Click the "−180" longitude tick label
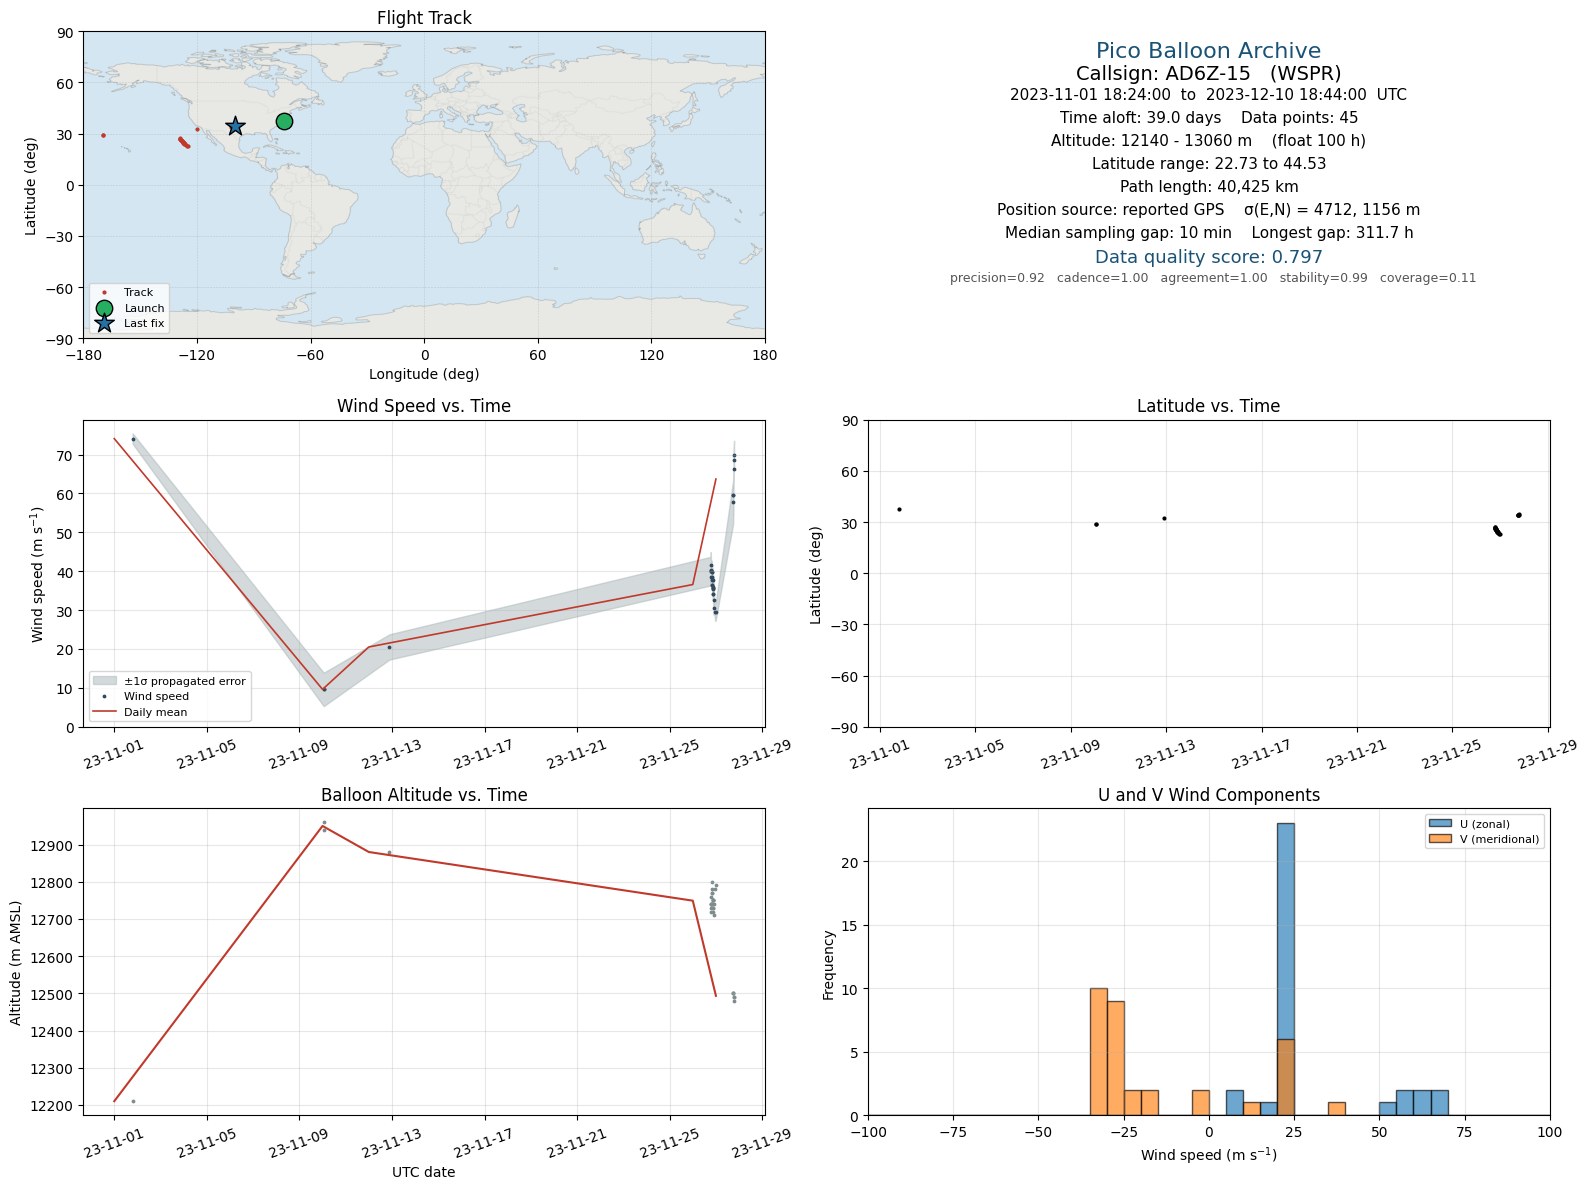 click(x=83, y=354)
